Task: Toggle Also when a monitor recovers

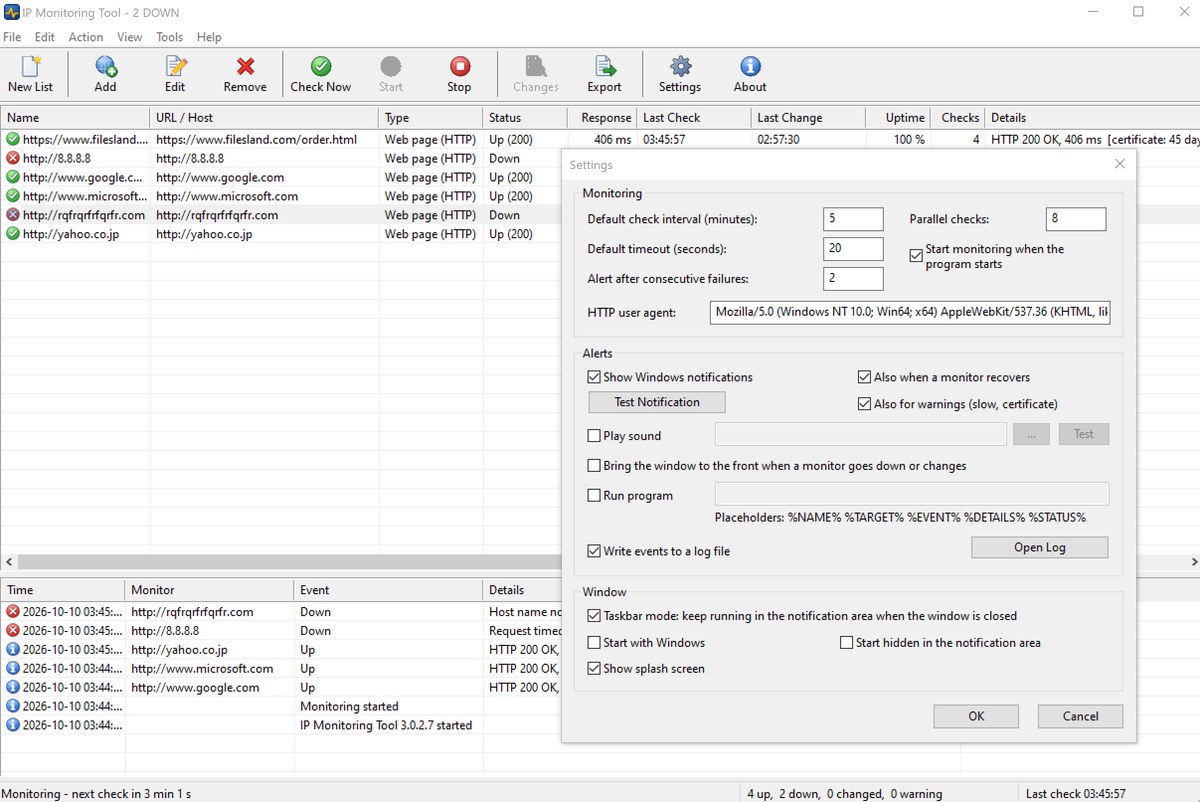Action: (864, 378)
